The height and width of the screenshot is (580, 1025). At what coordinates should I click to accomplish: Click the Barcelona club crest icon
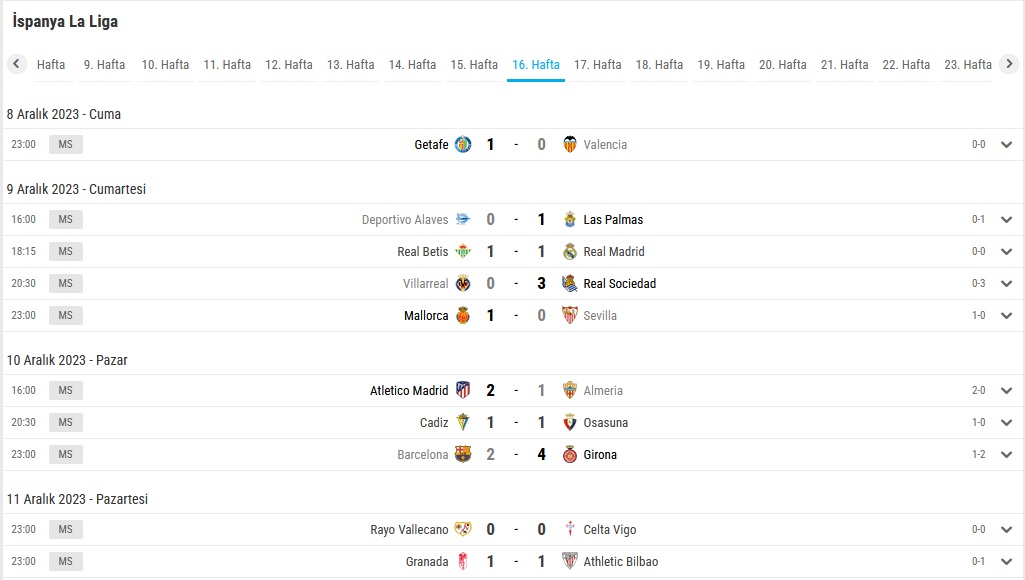click(x=463, y=454)
